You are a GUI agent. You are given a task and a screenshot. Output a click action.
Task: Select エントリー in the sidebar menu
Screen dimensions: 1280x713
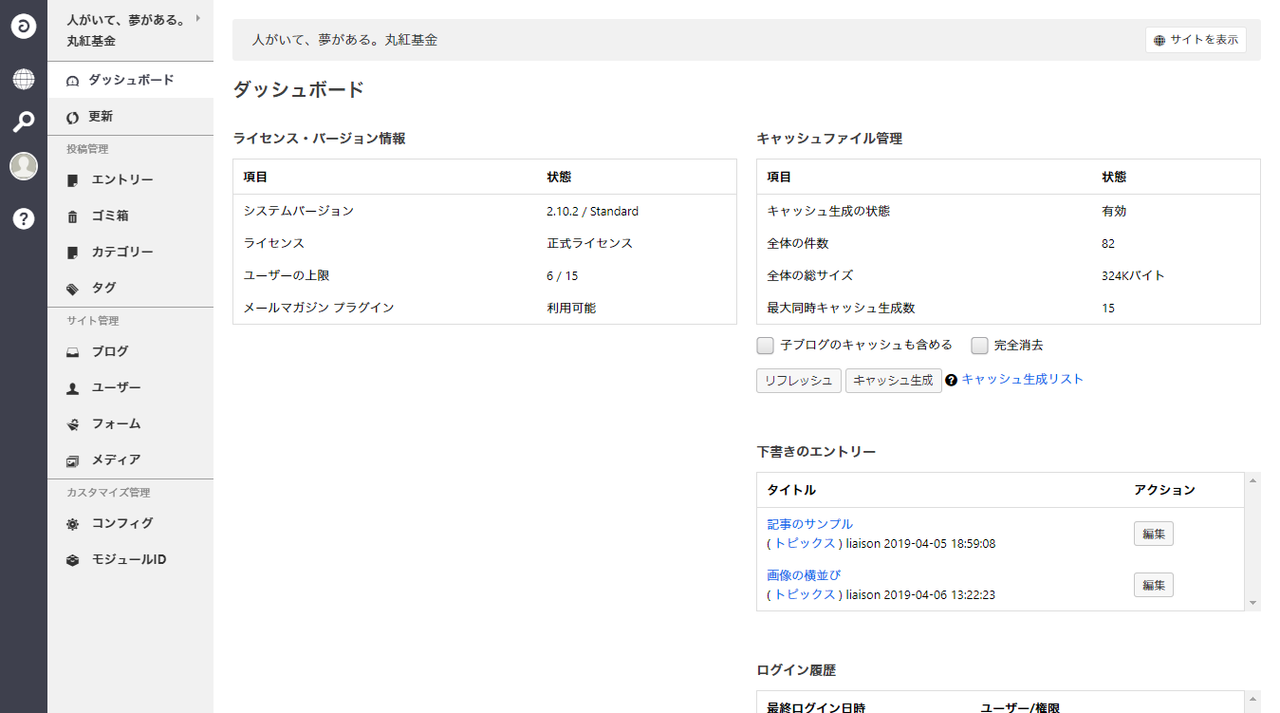point(122,180)
